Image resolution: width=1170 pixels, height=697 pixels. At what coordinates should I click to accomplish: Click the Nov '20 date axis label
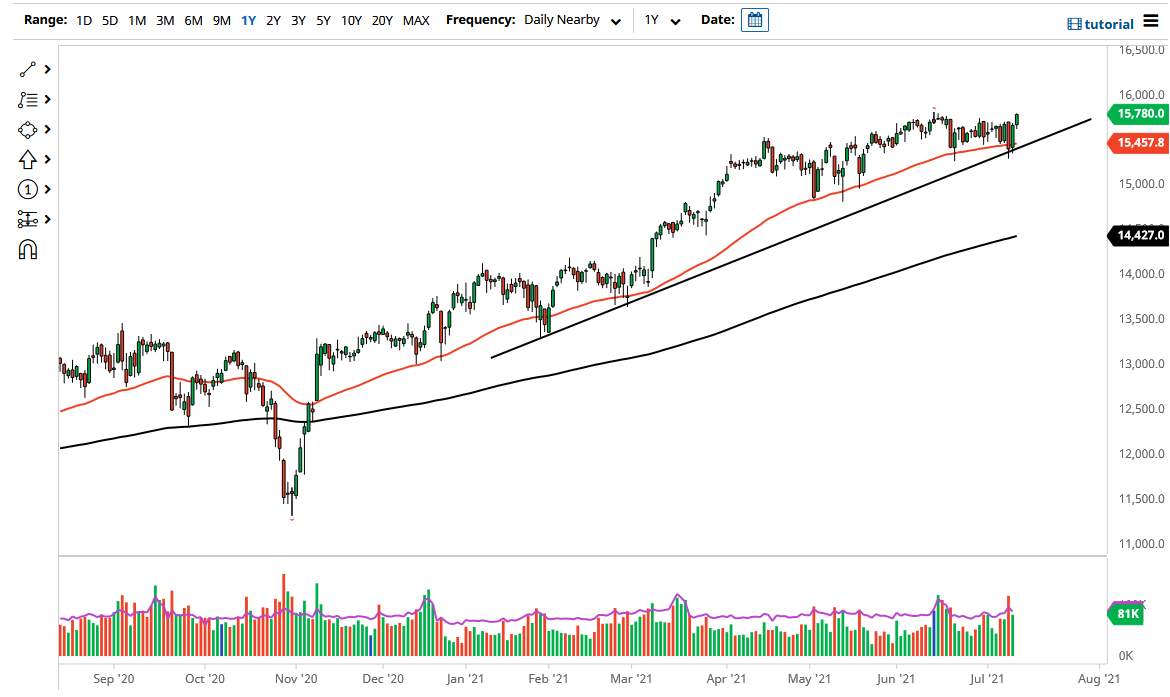click(x=296, y=678)
